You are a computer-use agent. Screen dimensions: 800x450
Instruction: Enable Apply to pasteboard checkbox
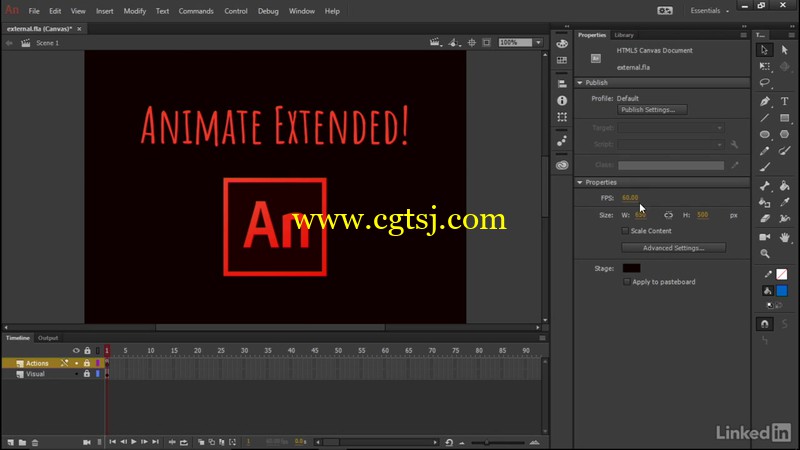click(x=627, y=282)
